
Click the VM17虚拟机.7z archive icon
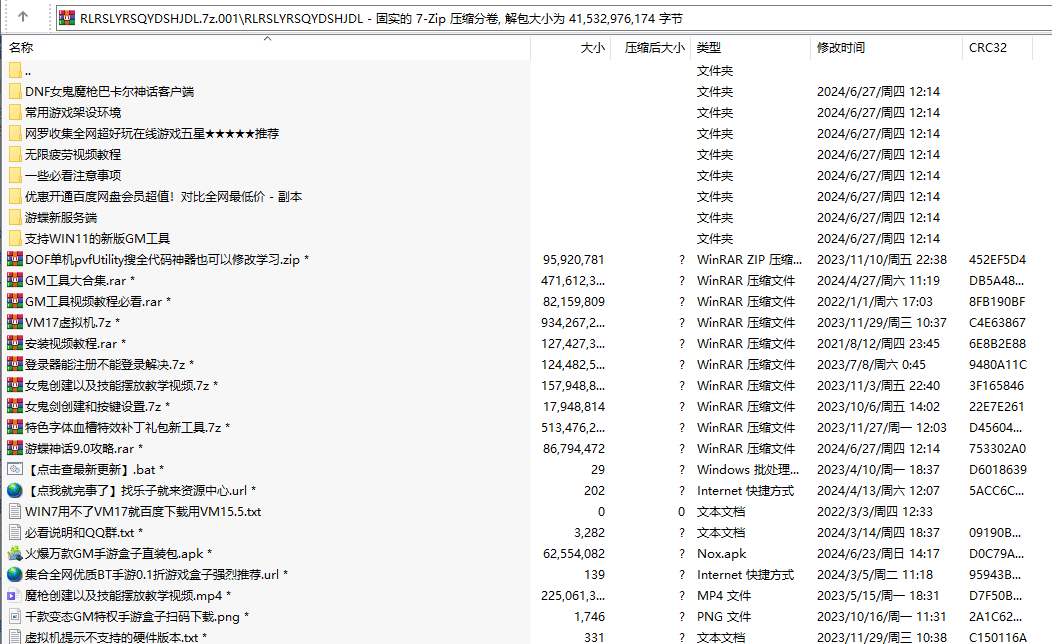[14, 322]
